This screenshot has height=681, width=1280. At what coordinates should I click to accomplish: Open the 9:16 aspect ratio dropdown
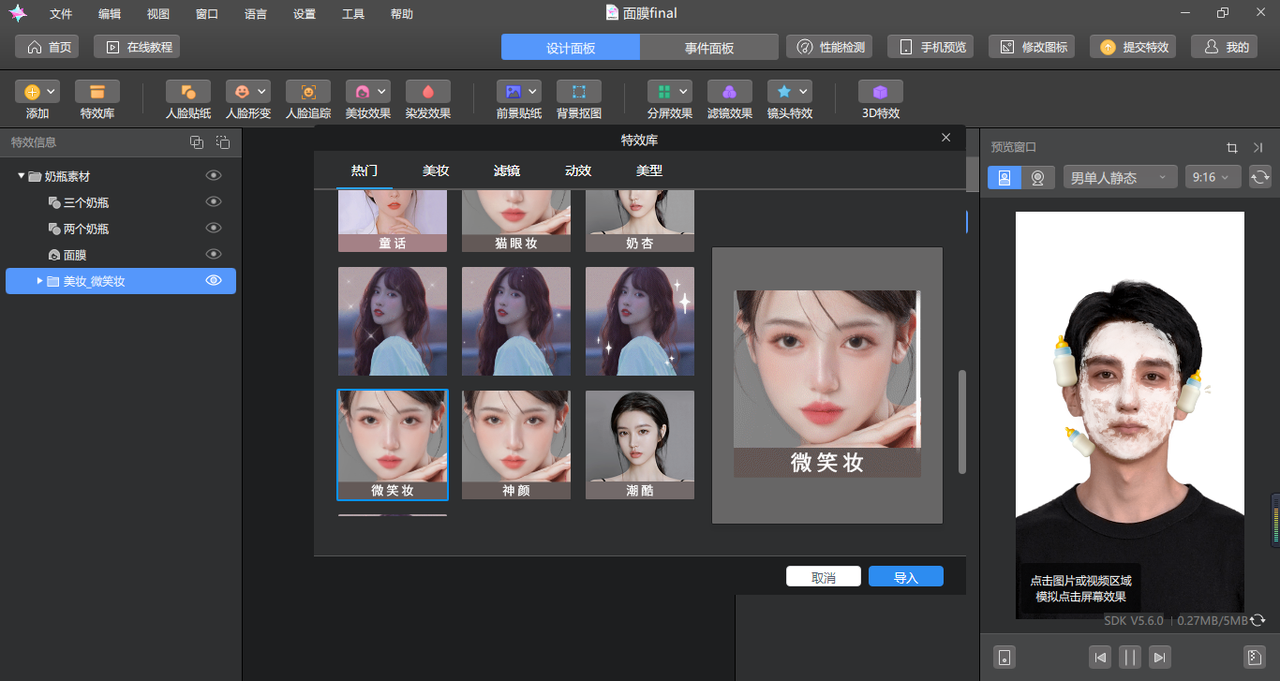[1213, 177]
